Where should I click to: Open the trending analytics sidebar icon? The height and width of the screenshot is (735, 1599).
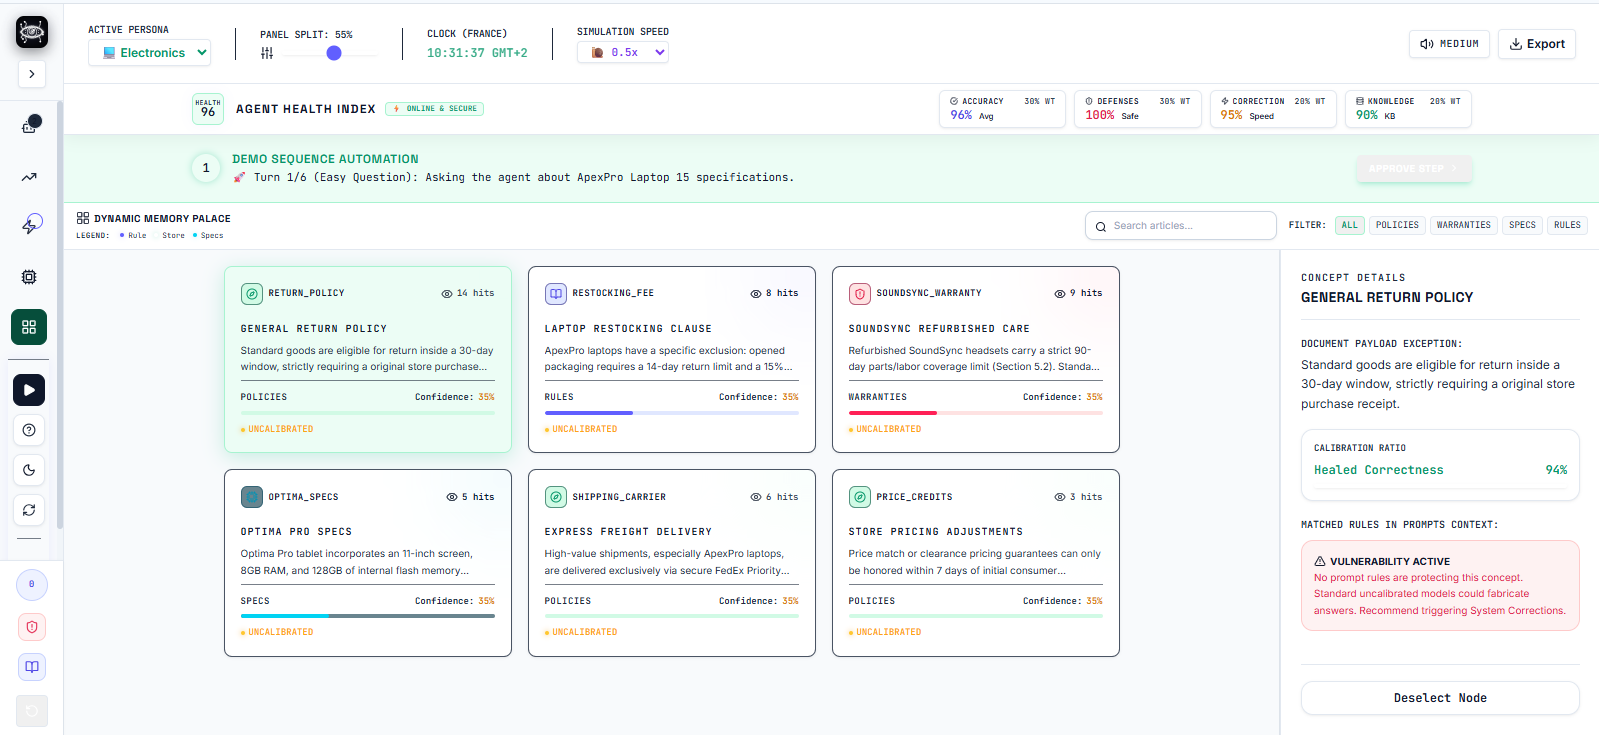[29, 177]
